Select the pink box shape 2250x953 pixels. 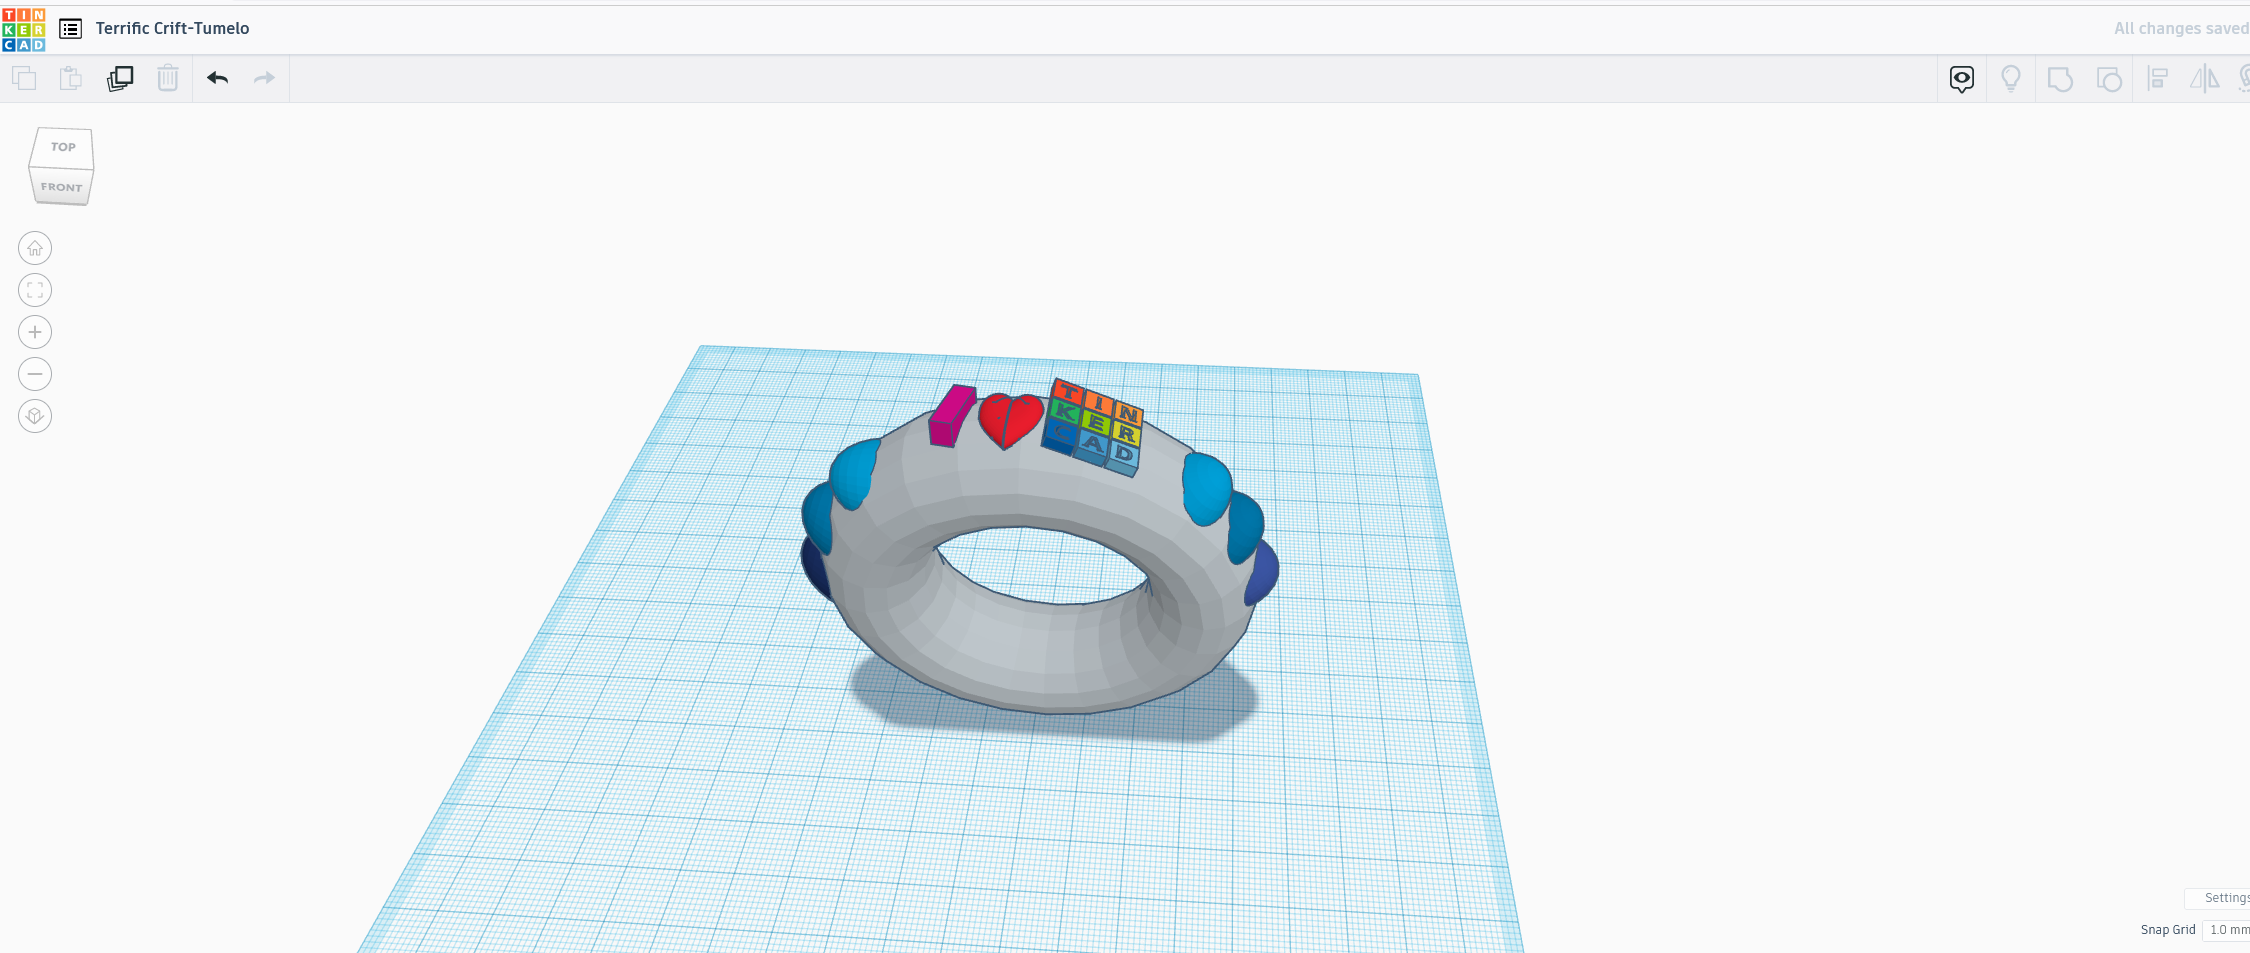pyautogui.click(x=951, y=415)
